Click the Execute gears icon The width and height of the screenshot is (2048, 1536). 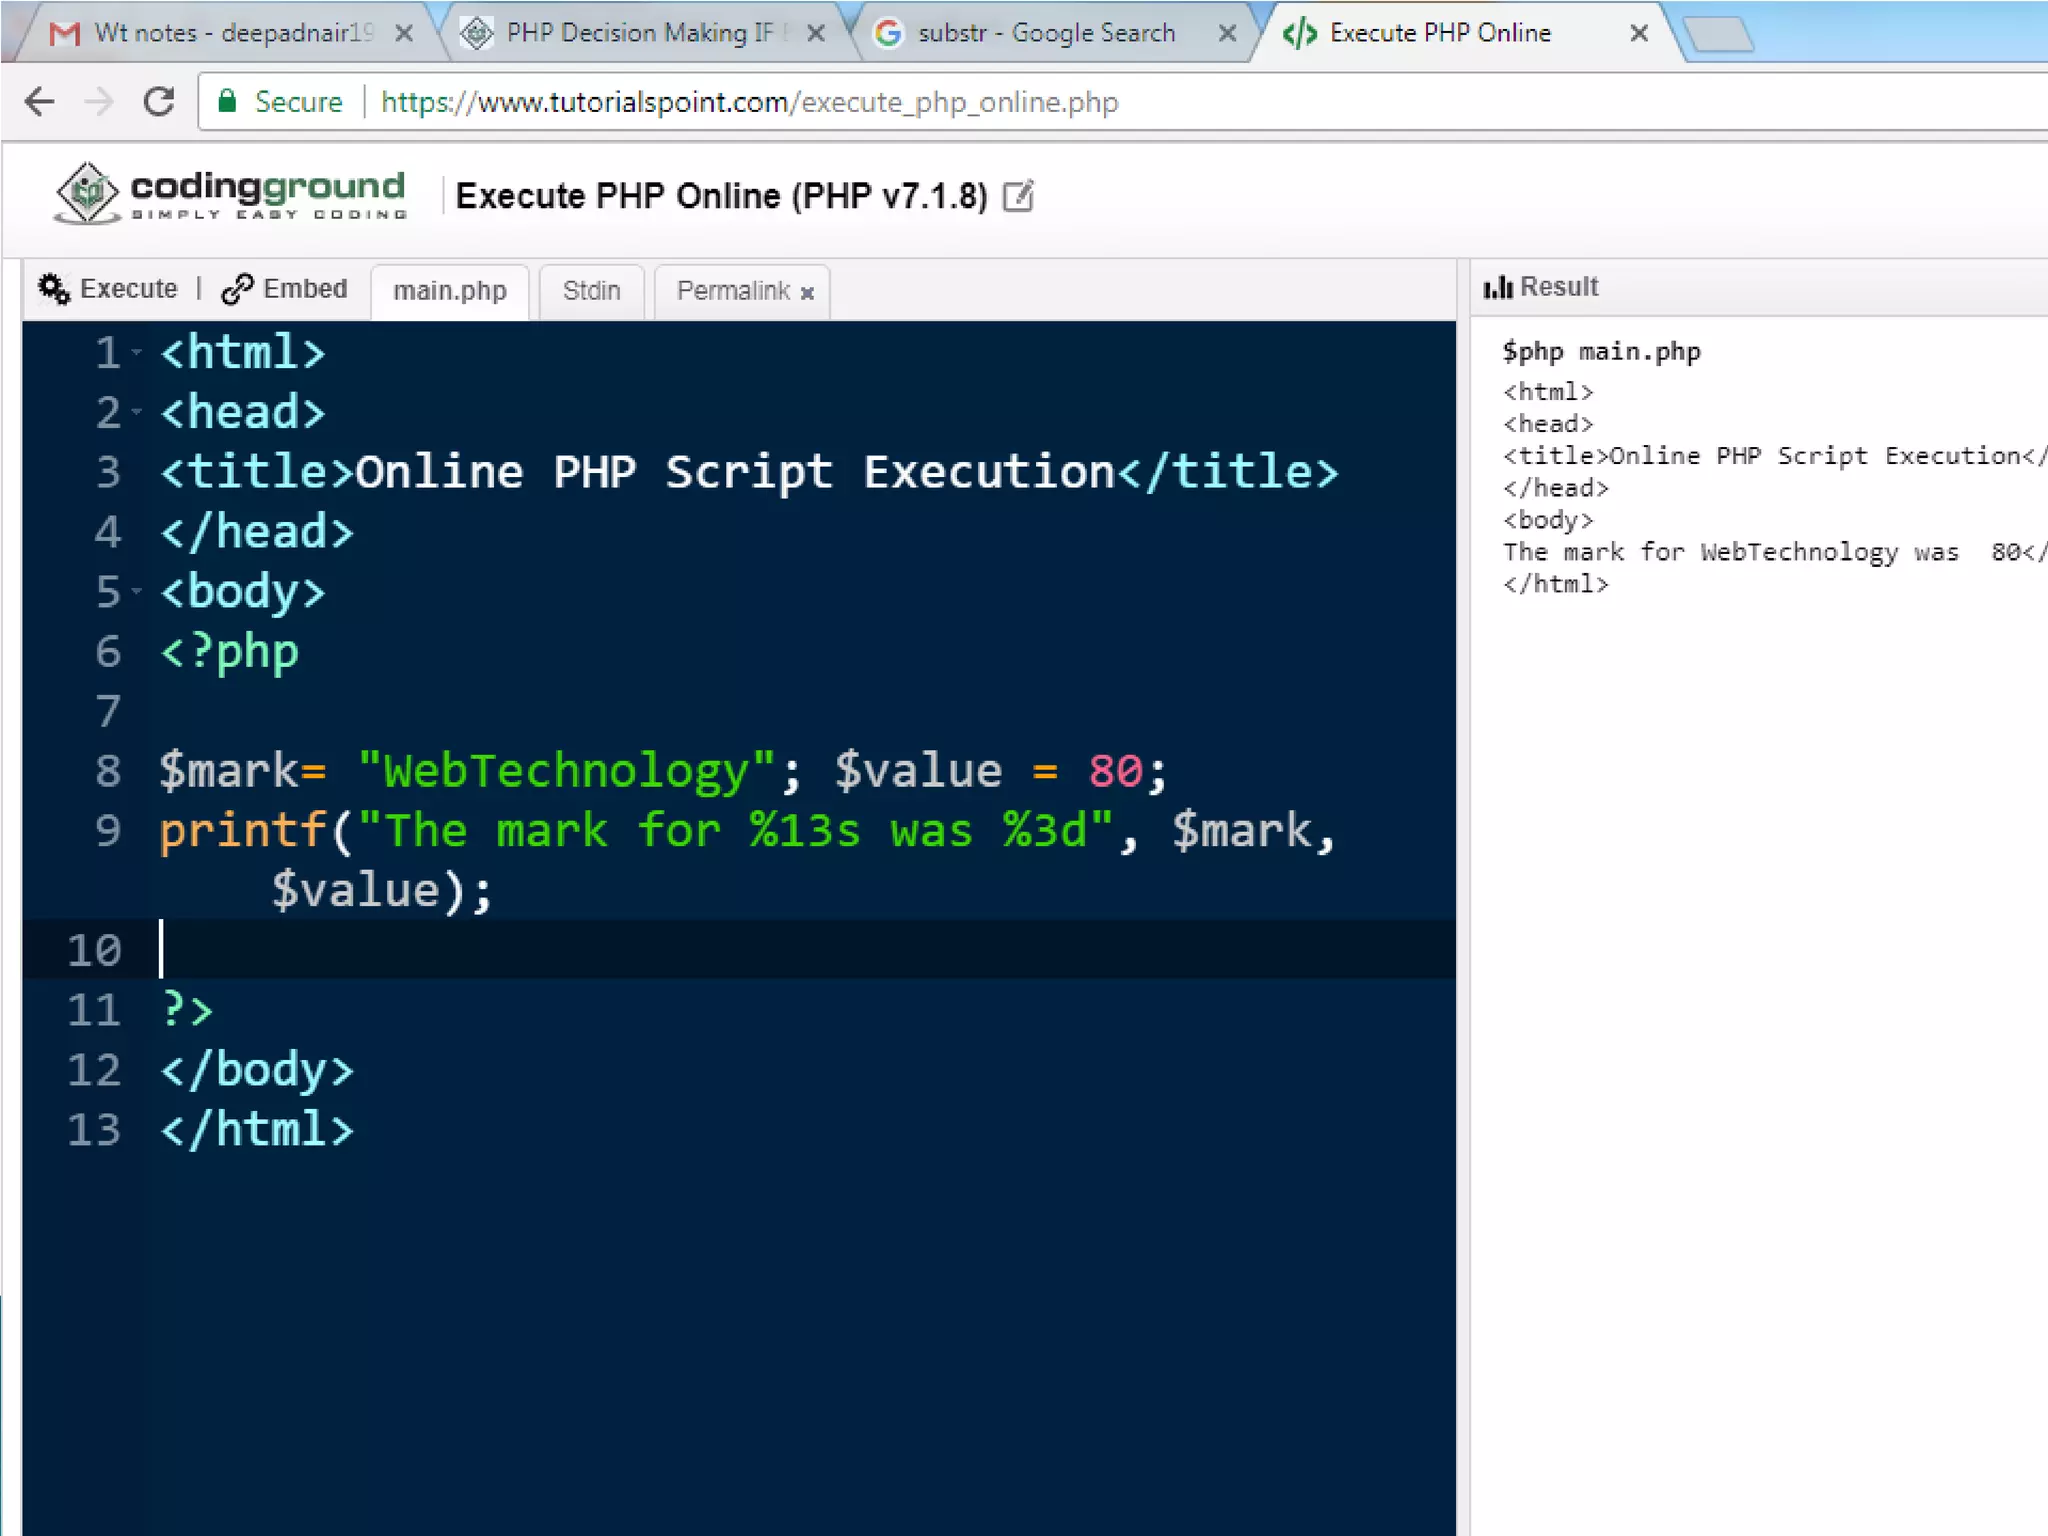click(54, 289)
